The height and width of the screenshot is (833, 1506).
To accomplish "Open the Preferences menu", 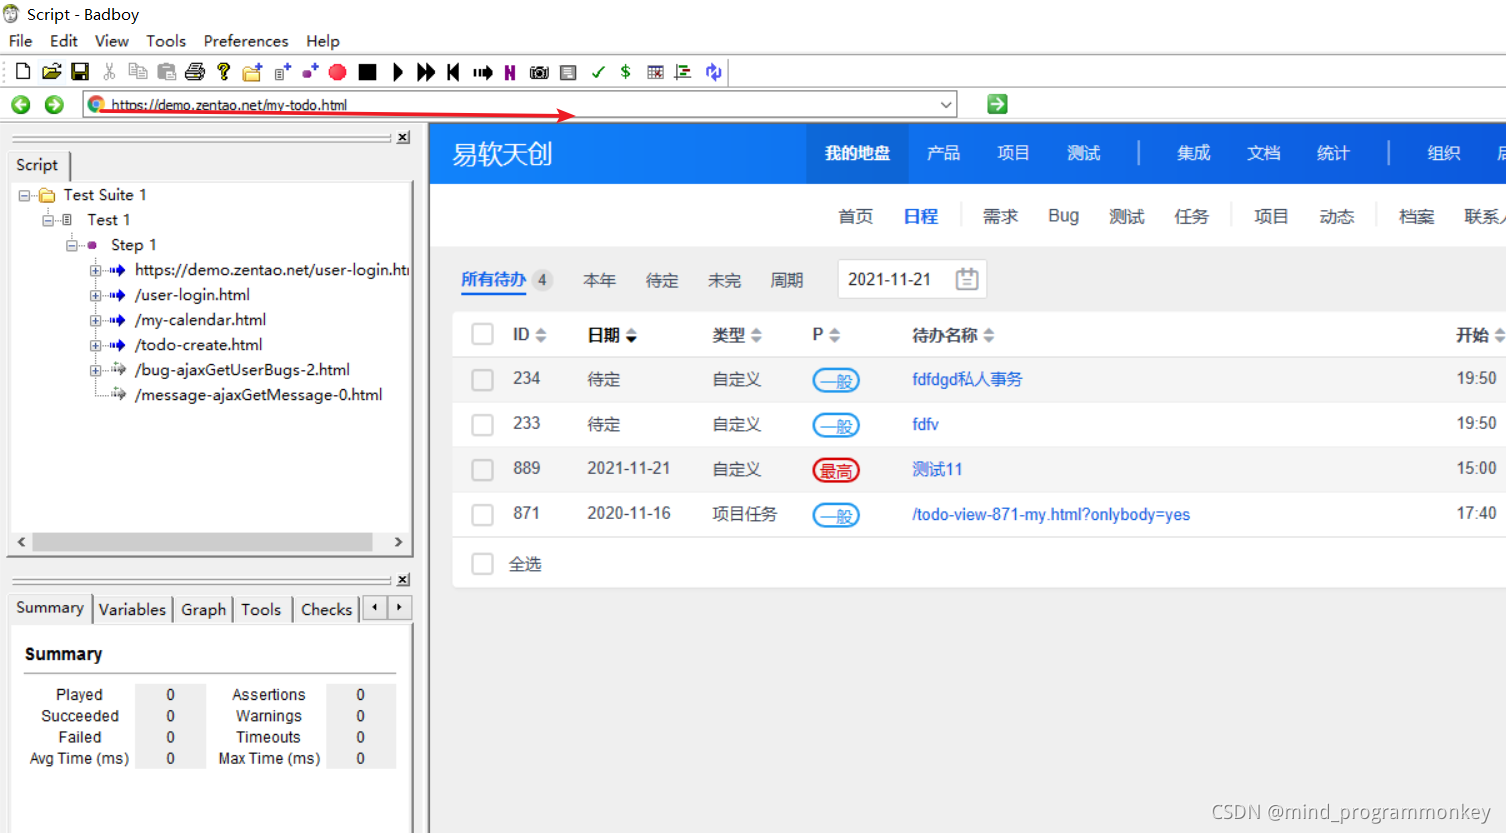I will pyautogui.click(x=245, y=41).
